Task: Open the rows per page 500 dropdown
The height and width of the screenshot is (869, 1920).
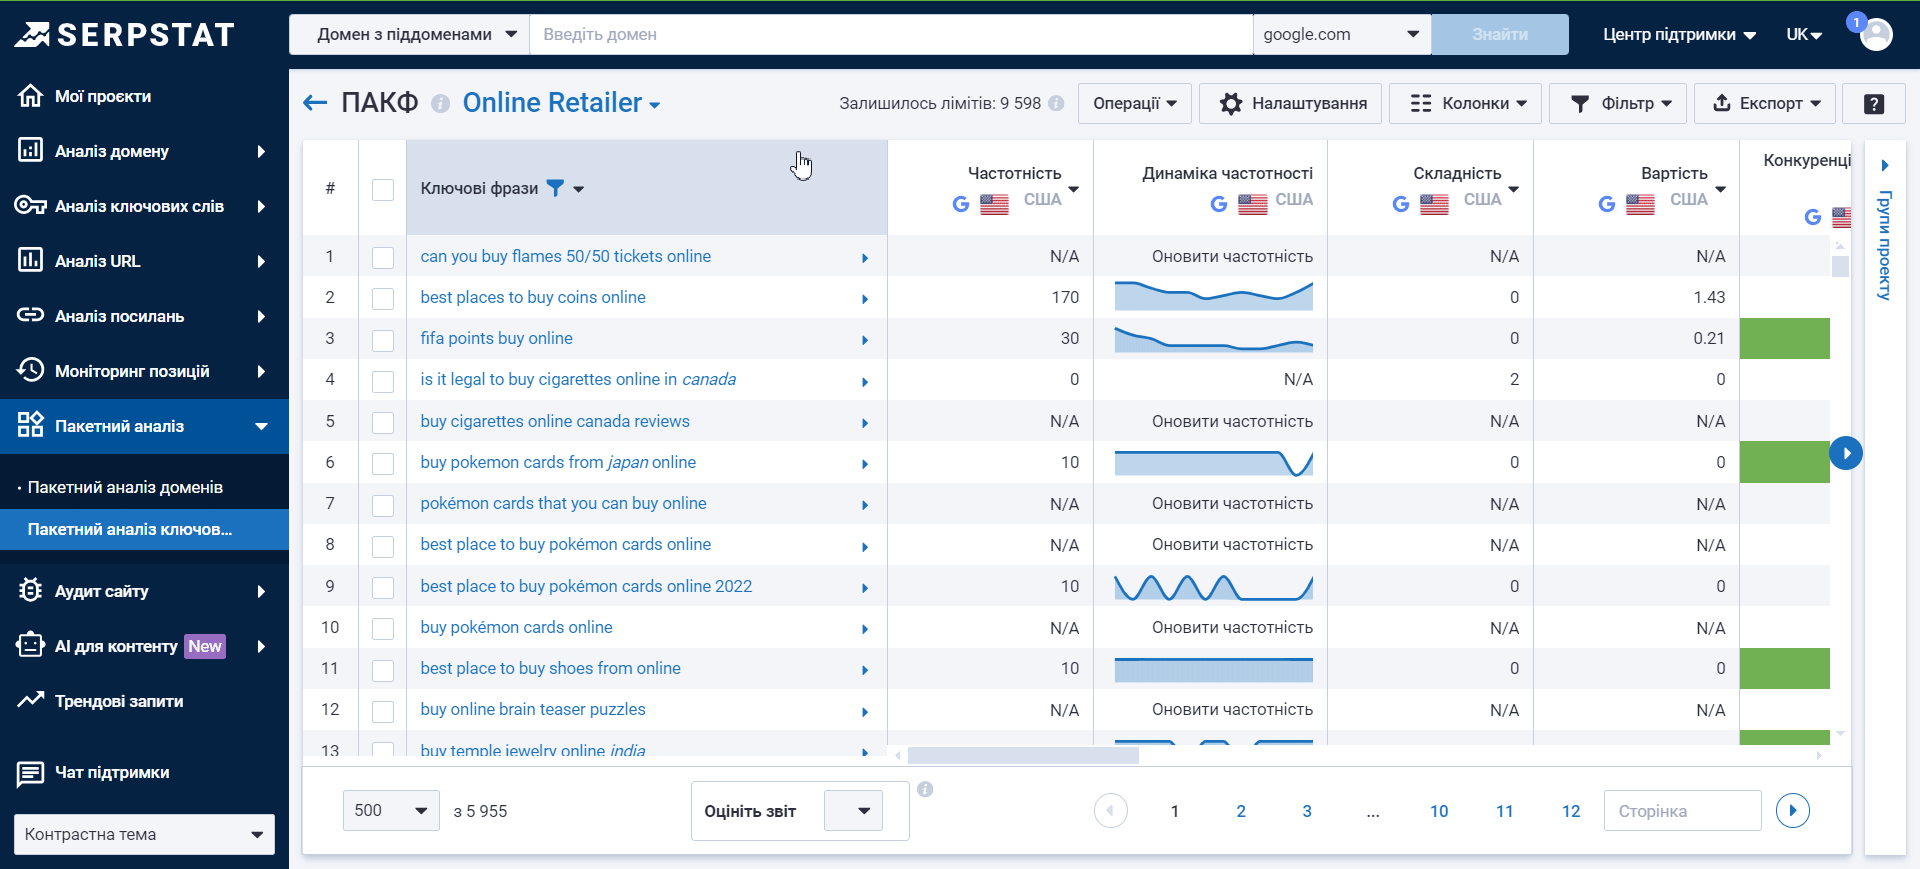Action: 390,811
